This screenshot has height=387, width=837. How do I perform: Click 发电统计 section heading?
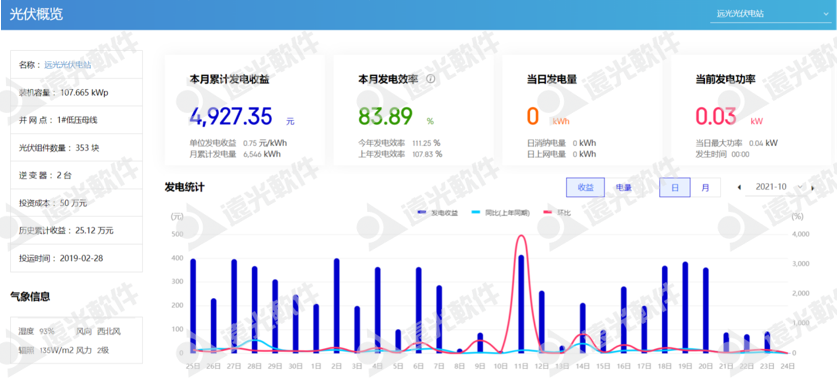click(184, 187)
